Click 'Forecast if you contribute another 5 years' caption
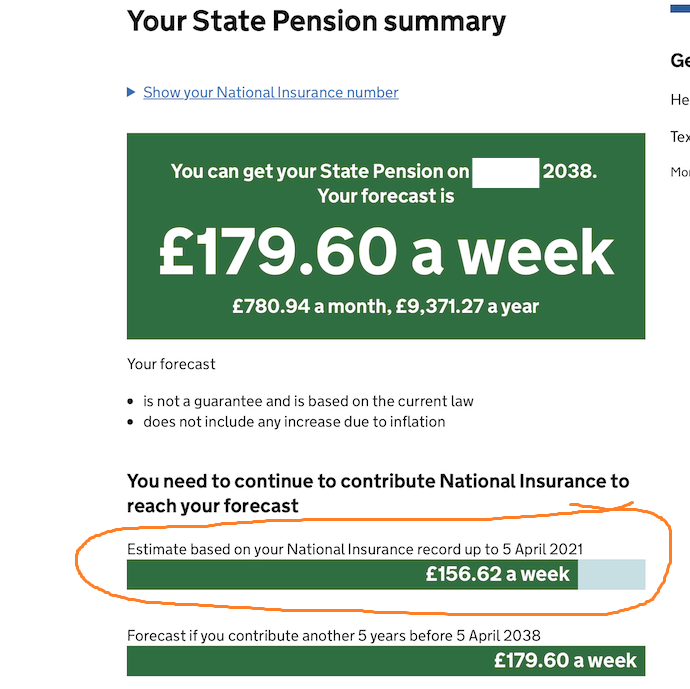The image size is (690, 689). (x=333, y=636)
